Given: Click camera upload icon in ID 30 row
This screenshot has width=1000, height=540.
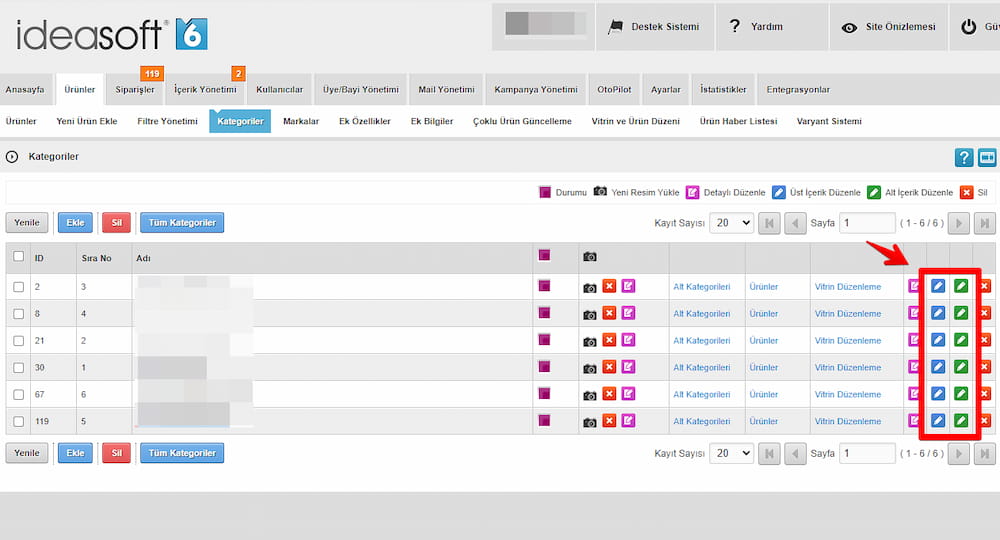Looking at the screenshot, I should [x=590, y=368].
